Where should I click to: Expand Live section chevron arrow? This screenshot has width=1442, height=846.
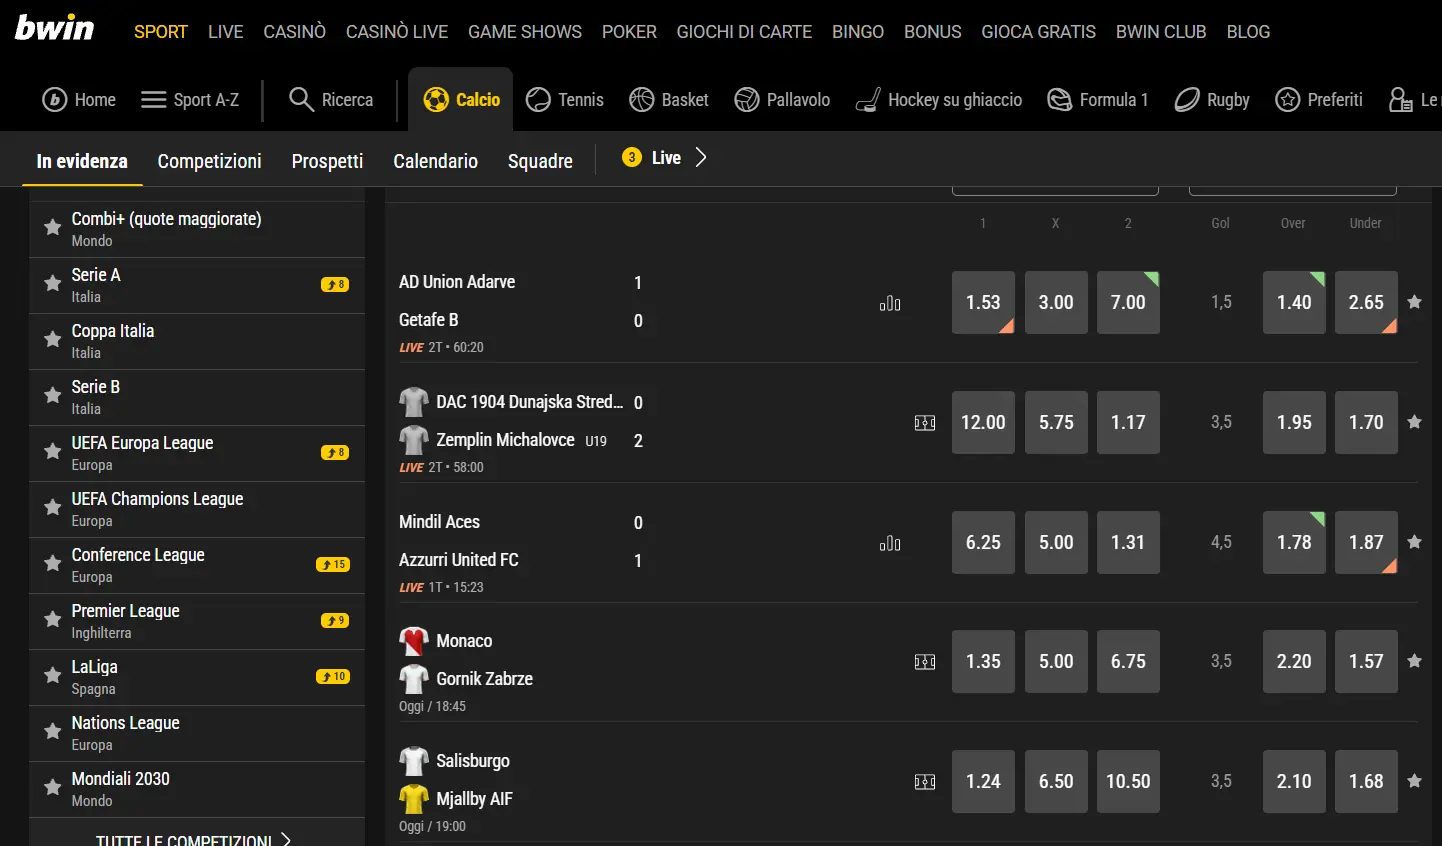coord(701,158)
